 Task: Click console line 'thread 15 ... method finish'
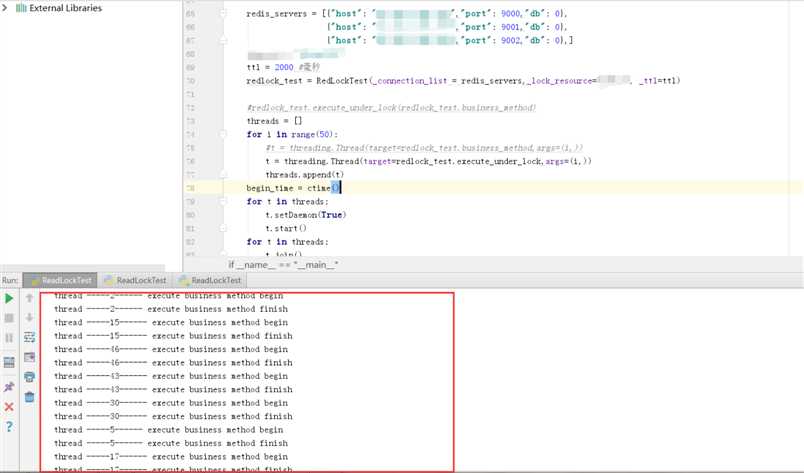(x=173, y=336)
